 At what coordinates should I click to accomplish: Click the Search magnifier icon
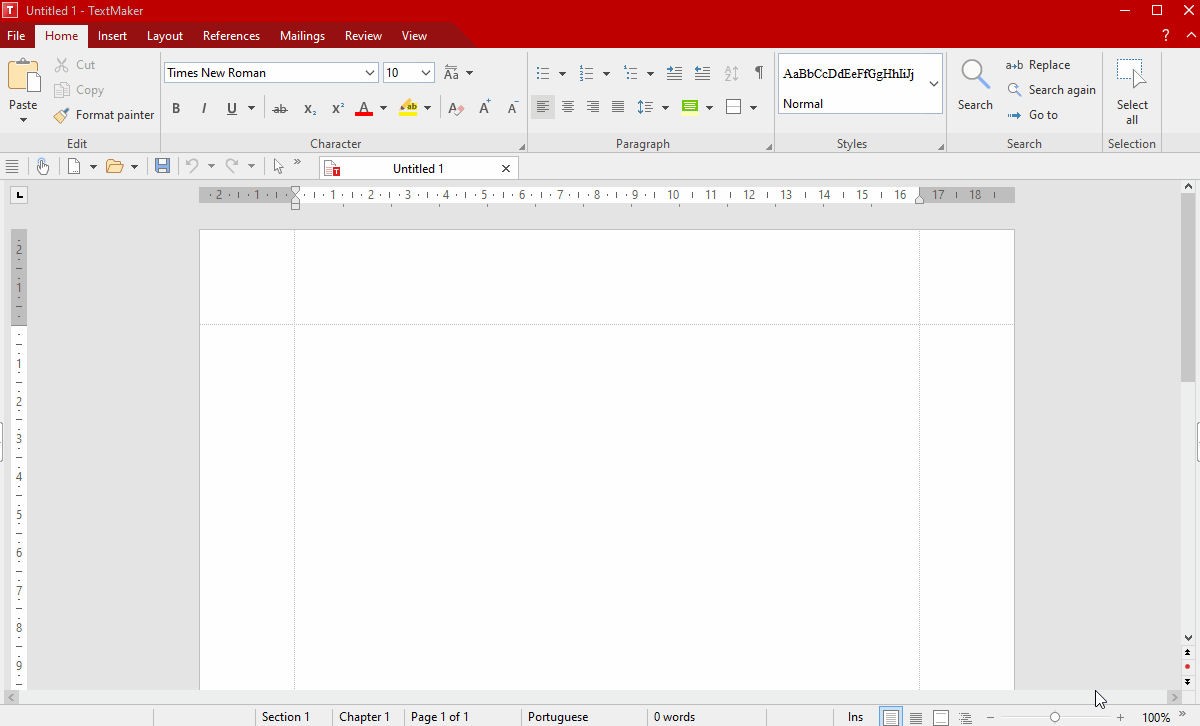click(x=974, y=74)
